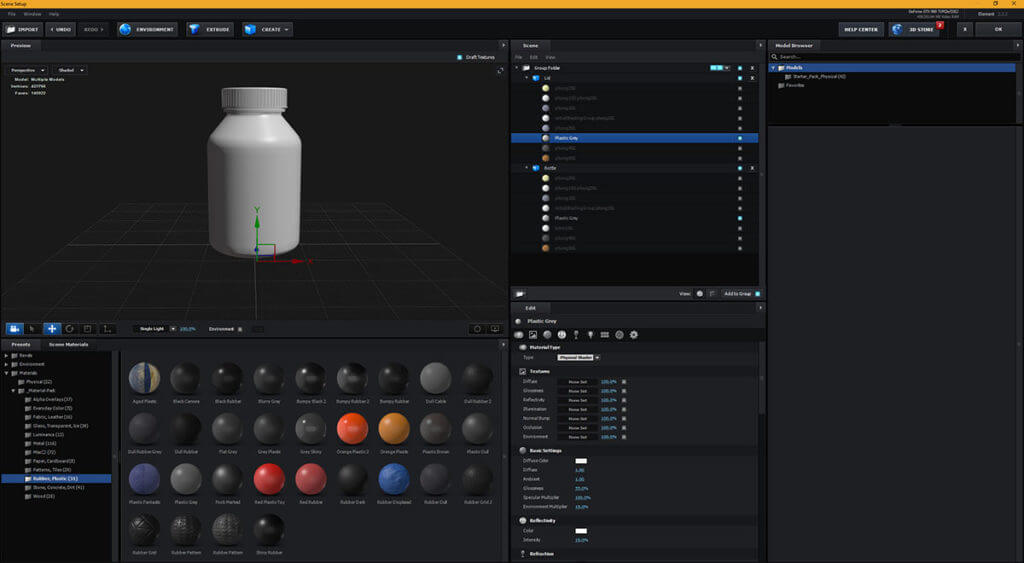Toggle the Environment checkbox under viewport
Screen dimensions: 1024x563
click(240, 329)
